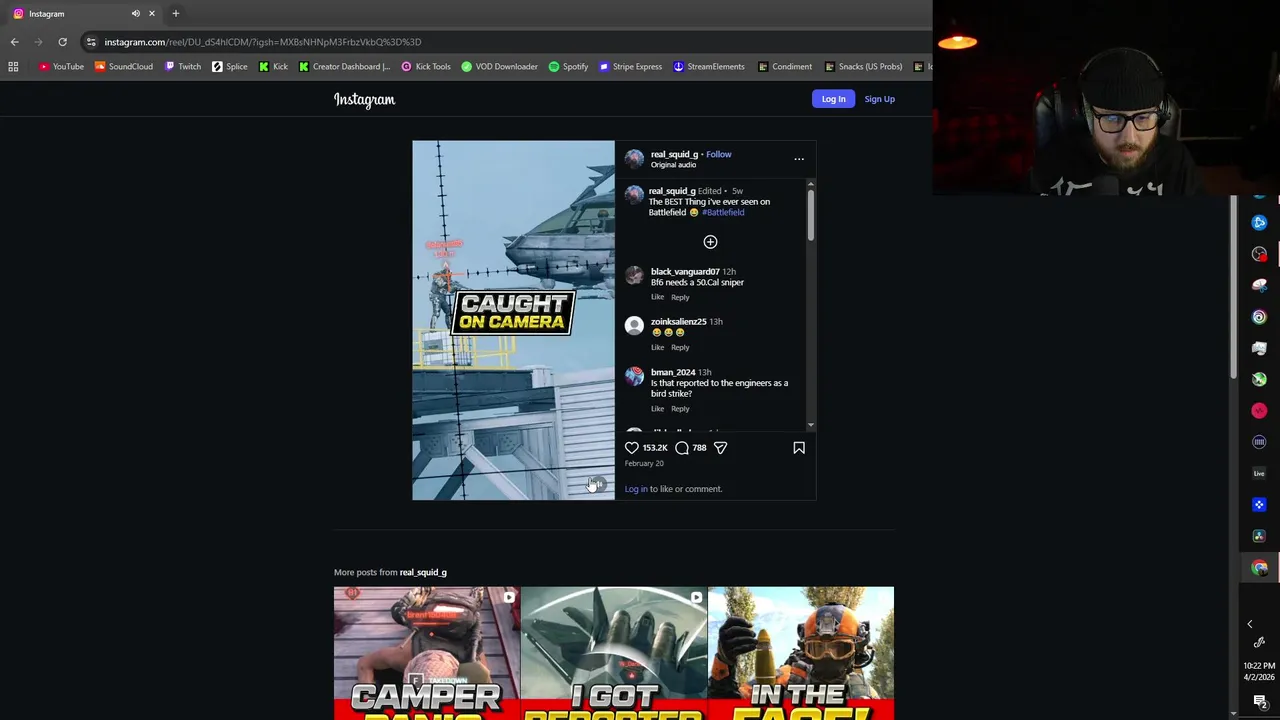
Task: Open the Stripe Express bookmark
Action: 631,66
